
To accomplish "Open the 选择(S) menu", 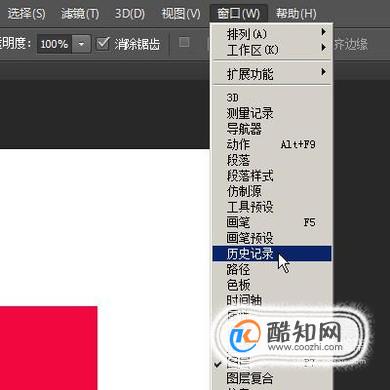I will pos(26,13).
